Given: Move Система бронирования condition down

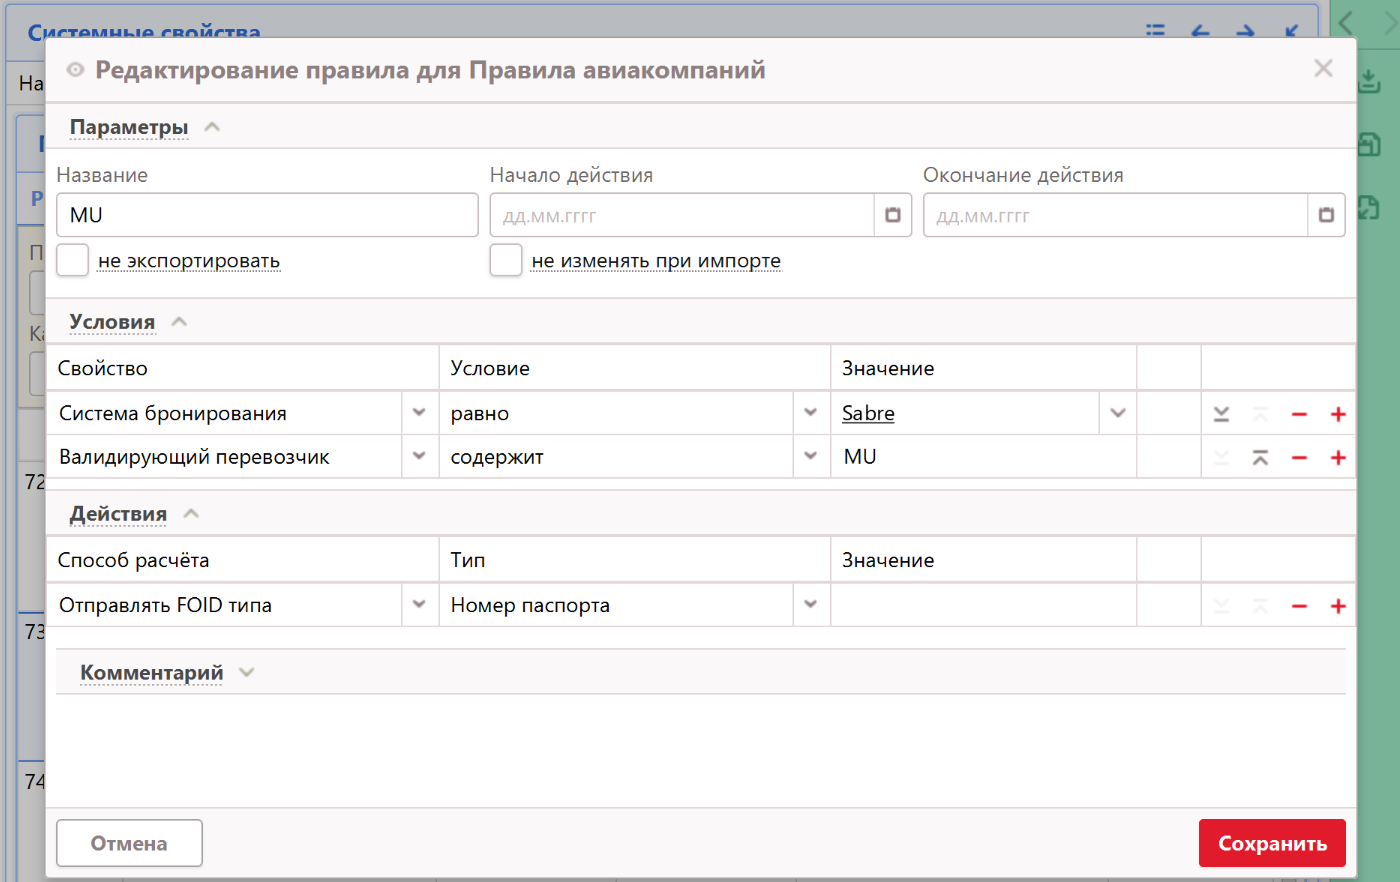Looking at the screenshot, I should pyautogui.click(x=1221, y=414).
